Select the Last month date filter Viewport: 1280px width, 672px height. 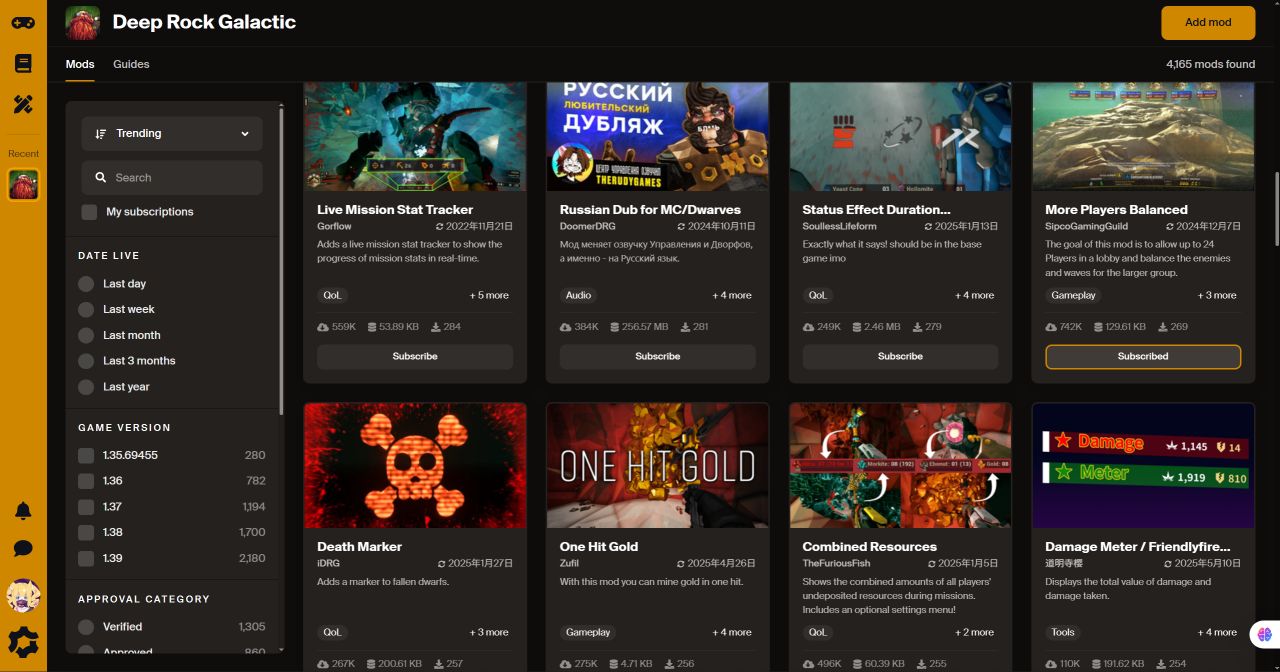click(x=86, y=336)
